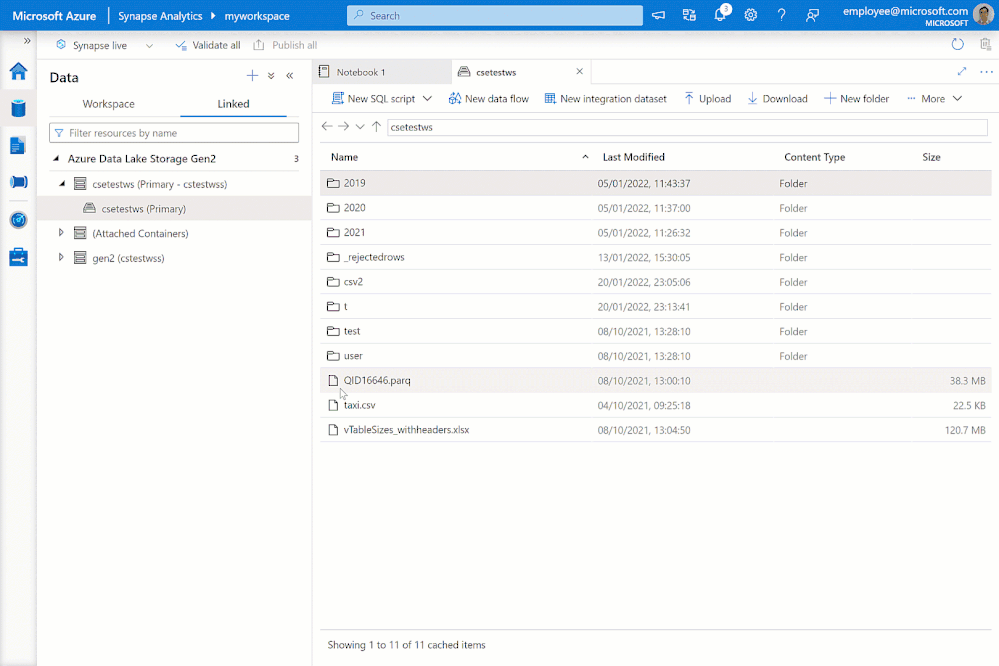Open the Data hub cylinder icon
Viewport: 999px width, 666px height.
[18, 108]
